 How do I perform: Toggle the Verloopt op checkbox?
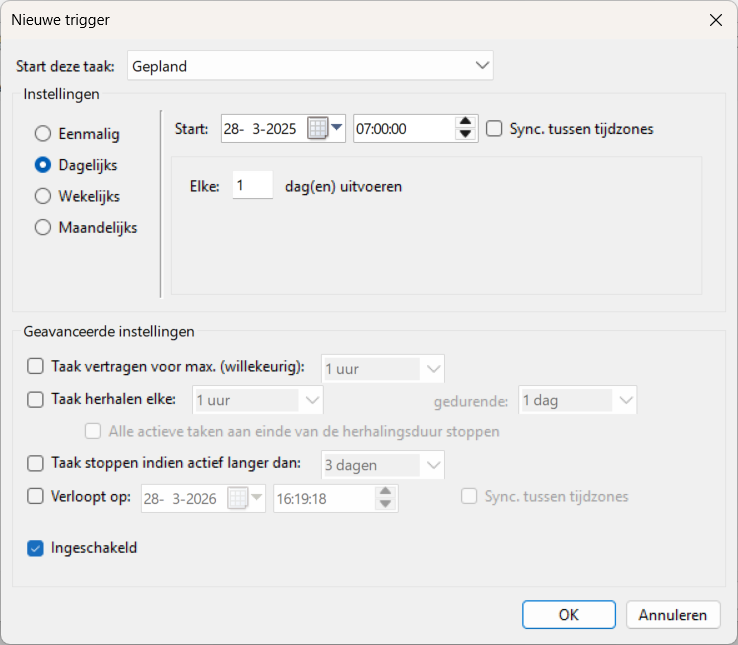click(36, 496)
